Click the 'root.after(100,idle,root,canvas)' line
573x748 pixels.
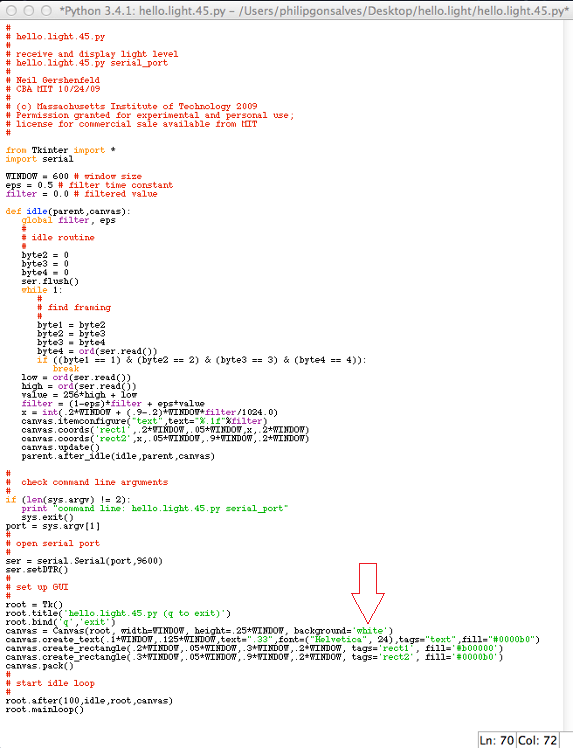89,701
